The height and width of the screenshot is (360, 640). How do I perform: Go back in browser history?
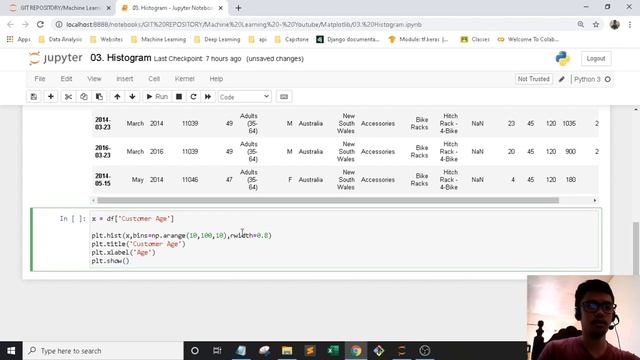10,24
